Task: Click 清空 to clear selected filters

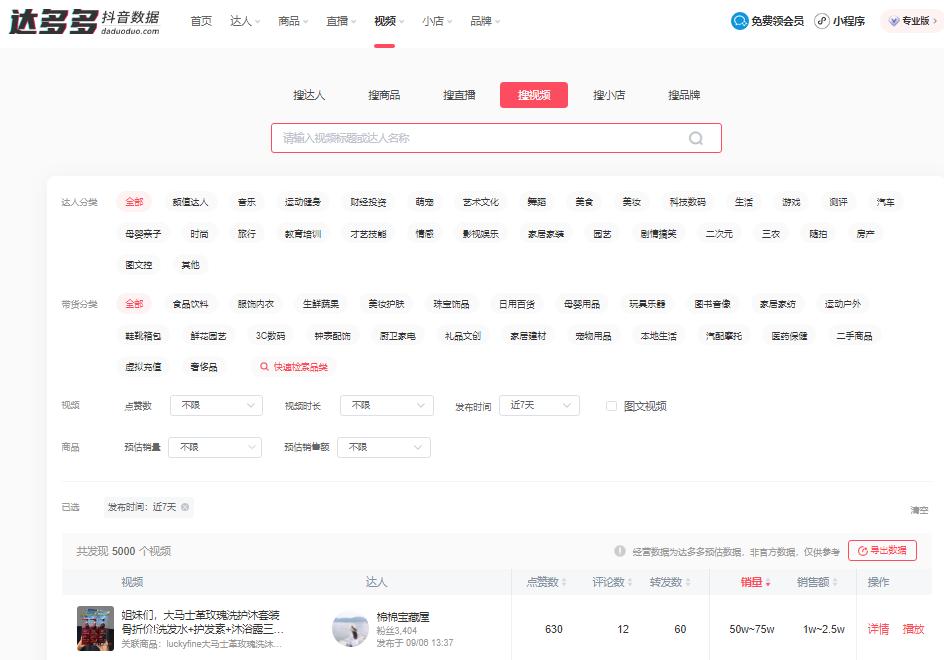Action: point(919,509)
